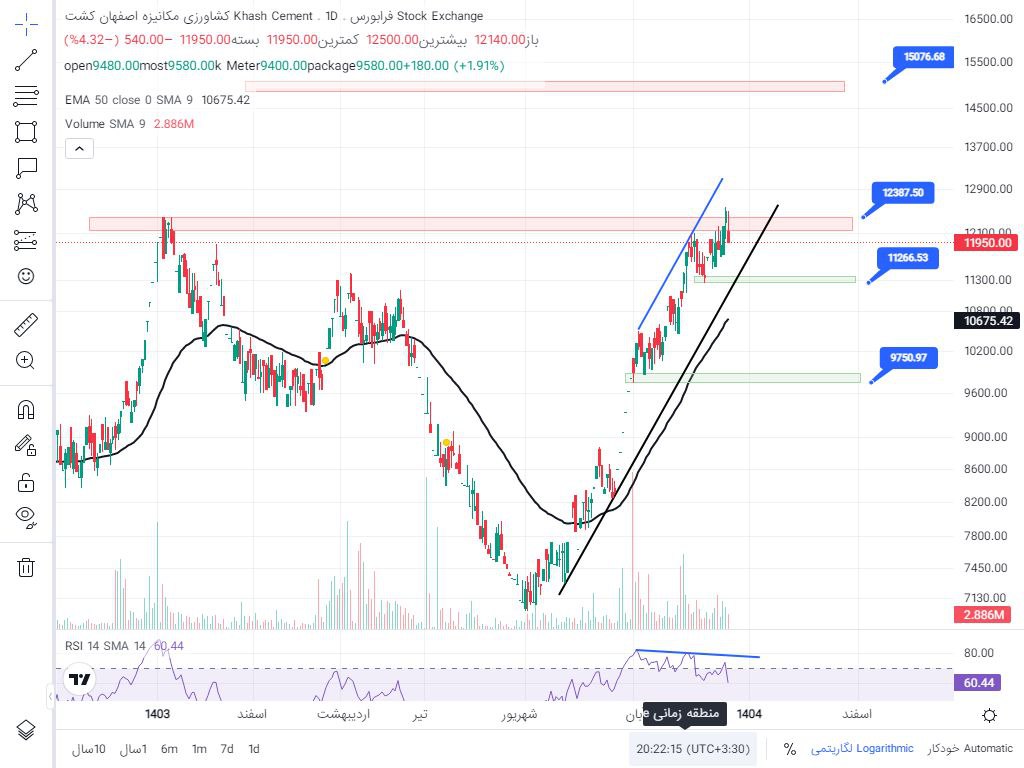Hide all drawings with the eye icon
This screenshot has width=1024, height=768.
coord(26,517)
